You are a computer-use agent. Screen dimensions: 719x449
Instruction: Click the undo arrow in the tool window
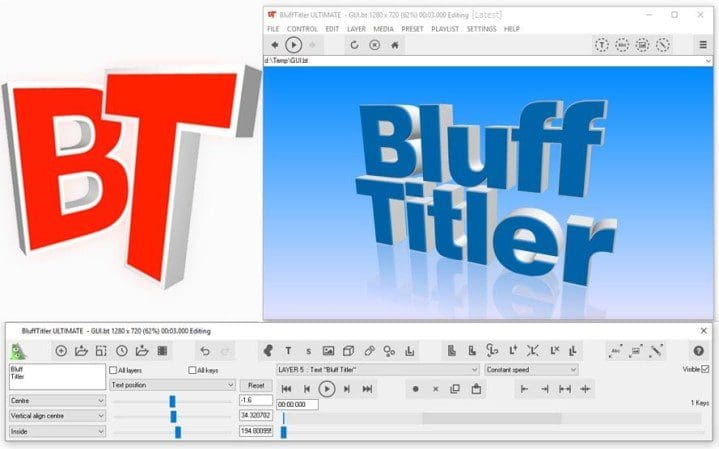coord(205,351)
